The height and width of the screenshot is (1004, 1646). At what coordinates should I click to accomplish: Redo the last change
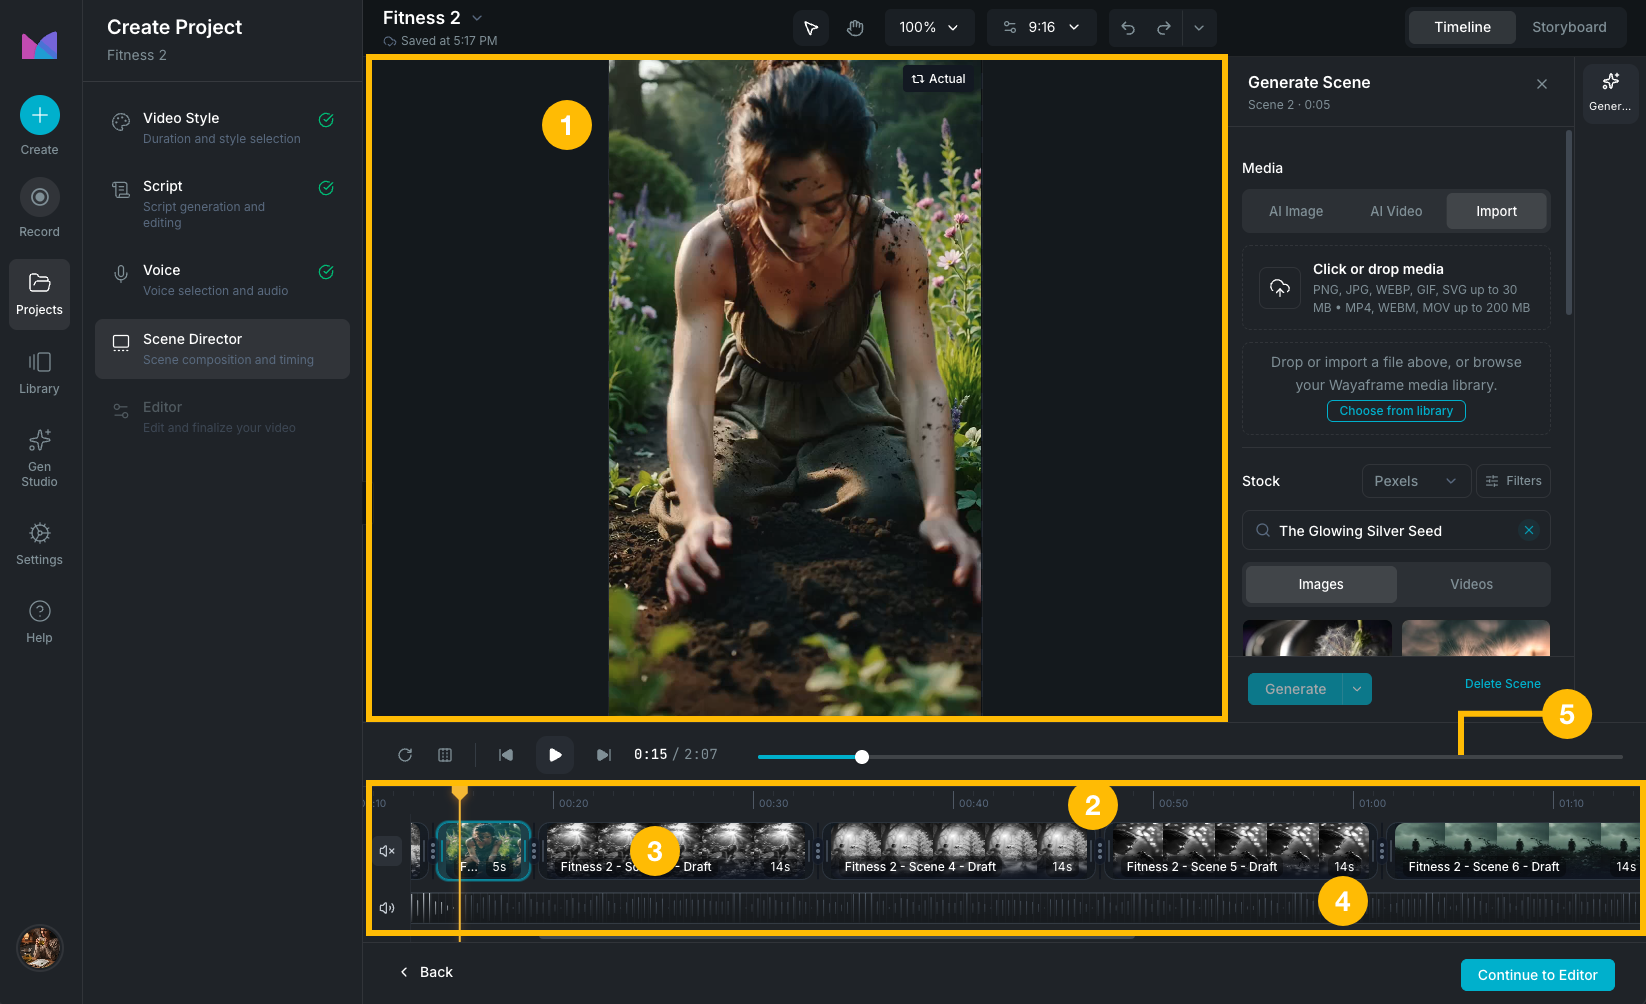(1163, 27)
